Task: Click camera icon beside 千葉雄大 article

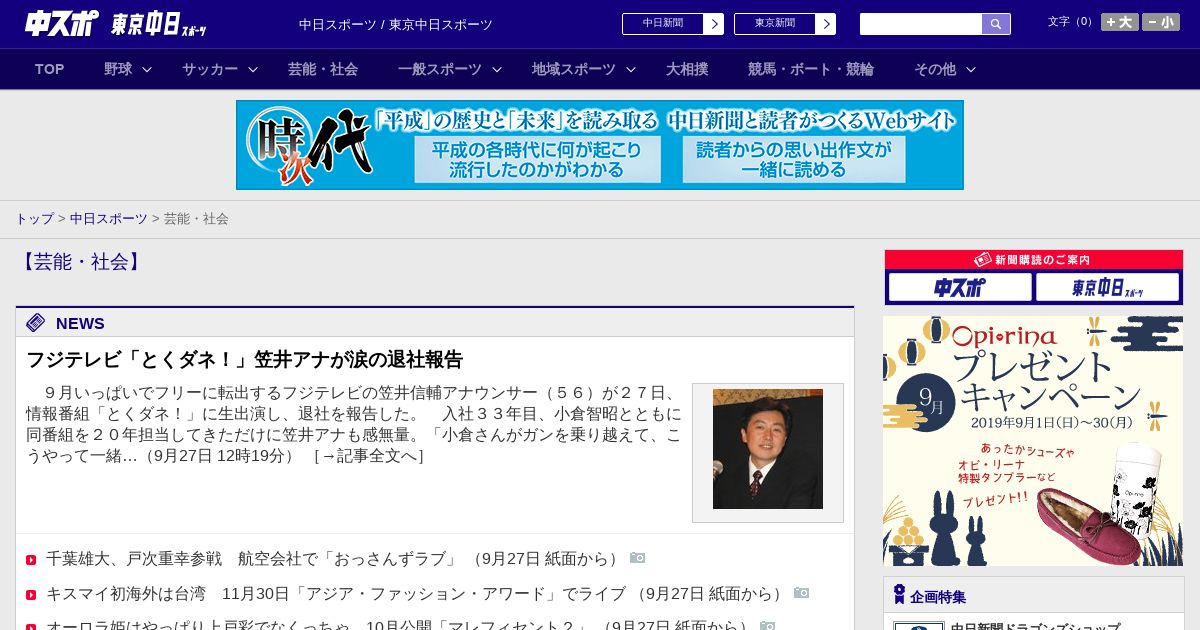Action: pos(638,558)
